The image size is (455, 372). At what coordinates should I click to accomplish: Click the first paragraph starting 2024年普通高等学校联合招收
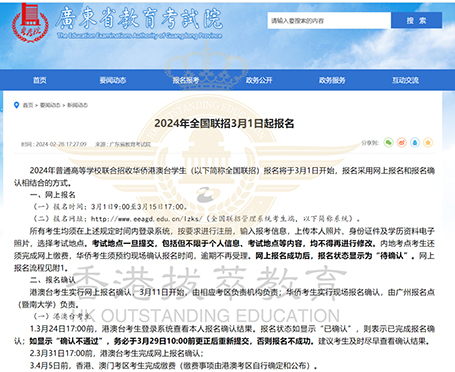pyautogui.click(x=224, y=177)
